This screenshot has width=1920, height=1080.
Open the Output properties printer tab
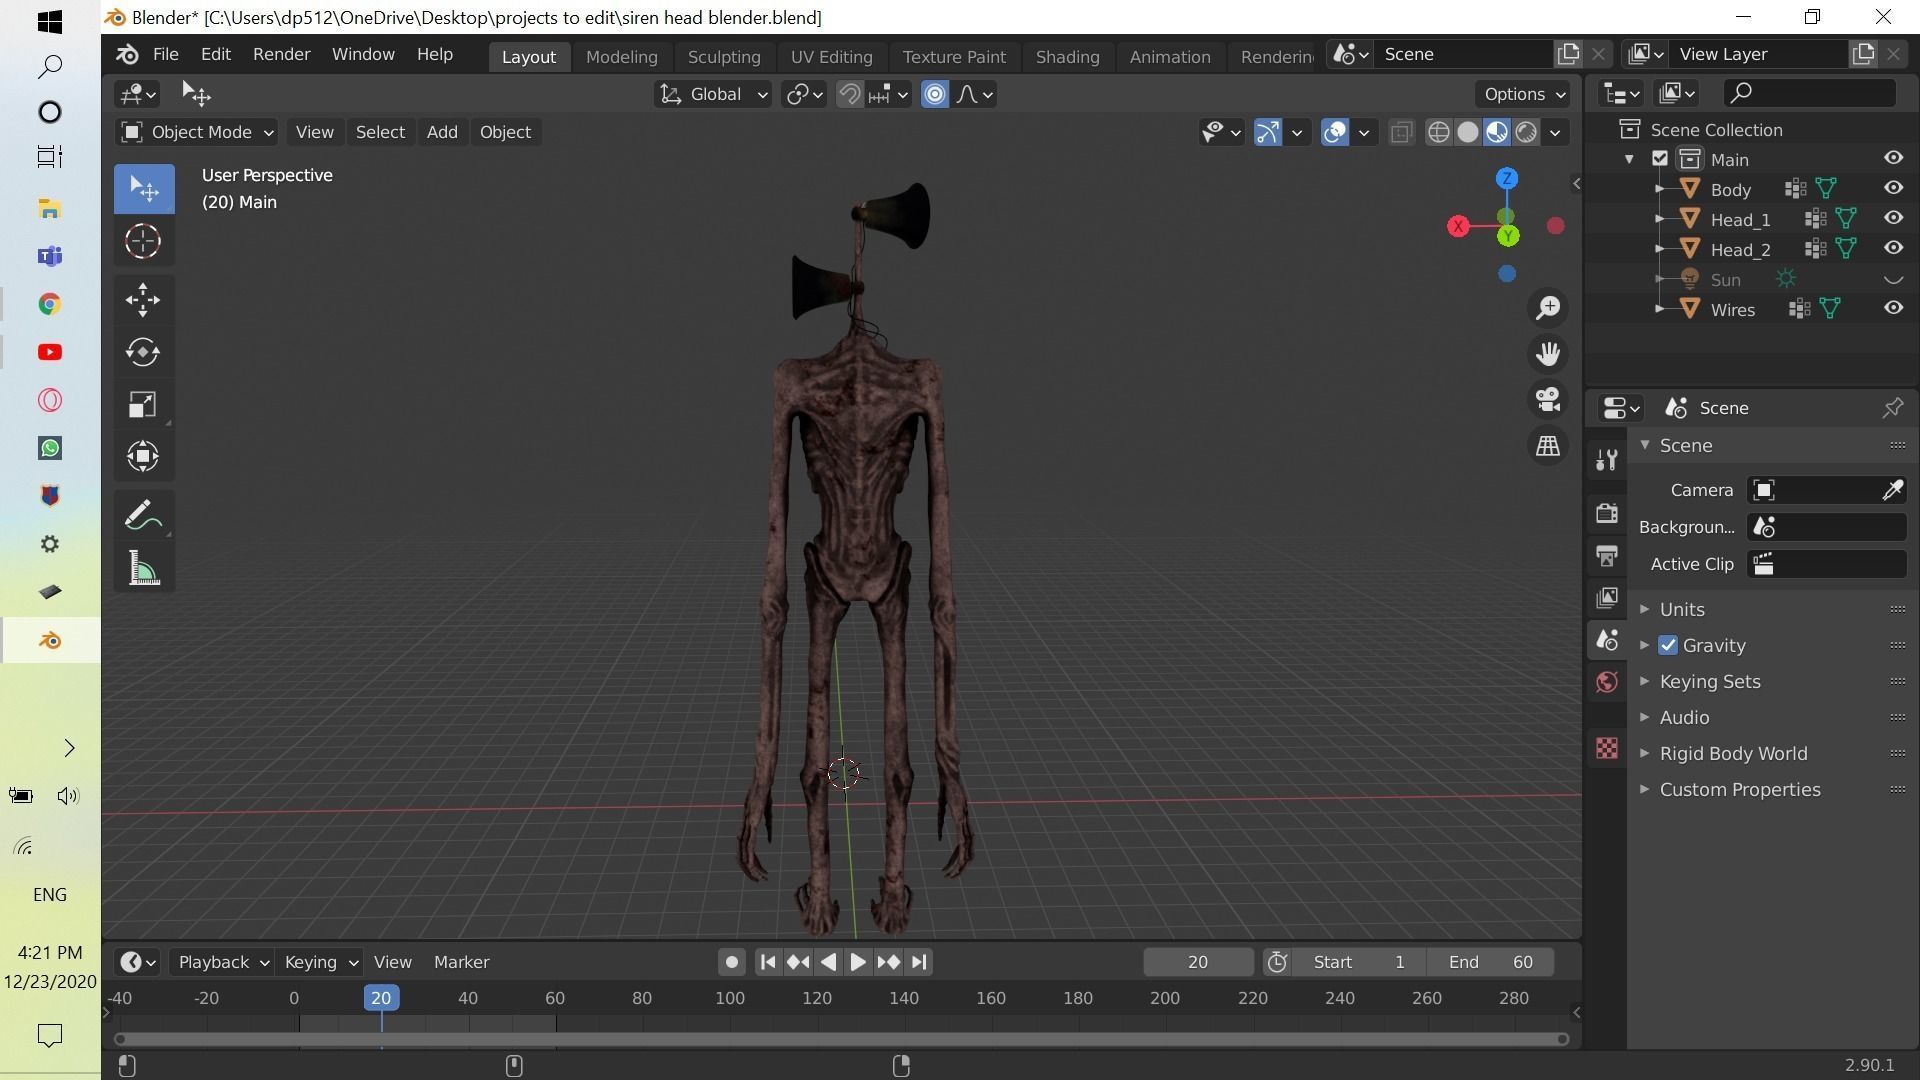(1607, 555)
